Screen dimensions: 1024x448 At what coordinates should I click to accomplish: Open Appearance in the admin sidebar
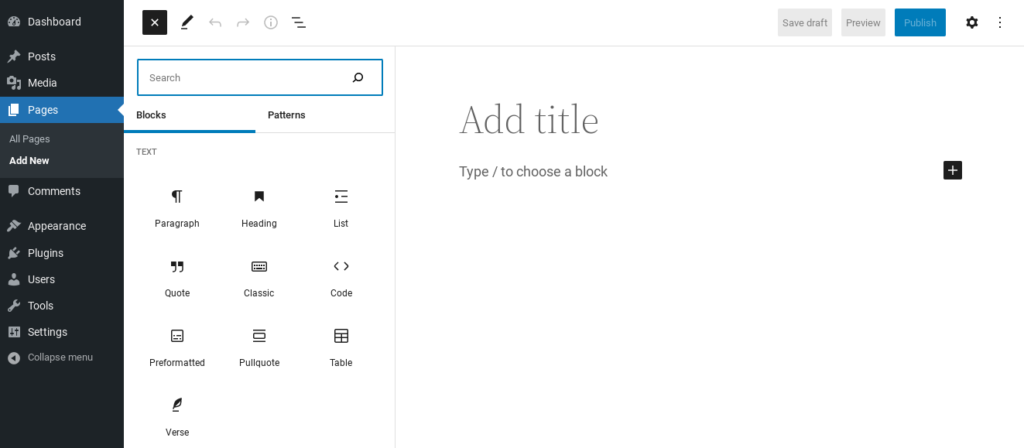(62, 226)
